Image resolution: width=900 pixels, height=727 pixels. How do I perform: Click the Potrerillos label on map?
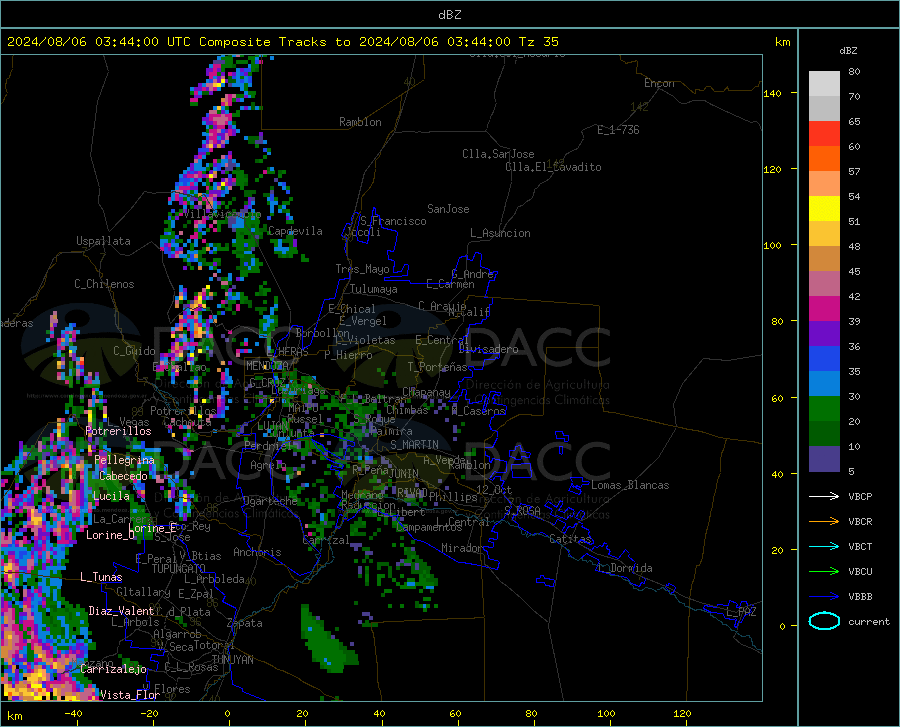pyautogui.click(x=118, y=431)
